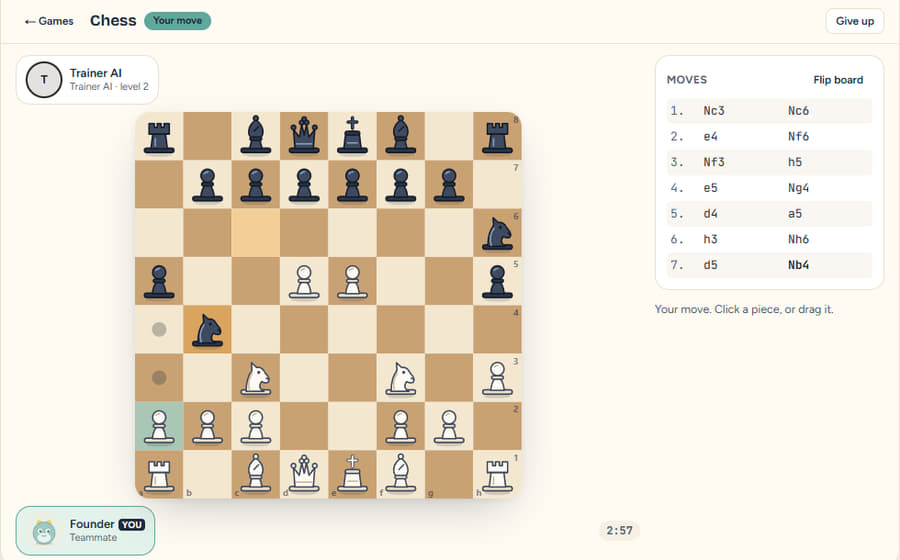Select the white king on e1
900x560 pixels.
(x=352, y=475)
